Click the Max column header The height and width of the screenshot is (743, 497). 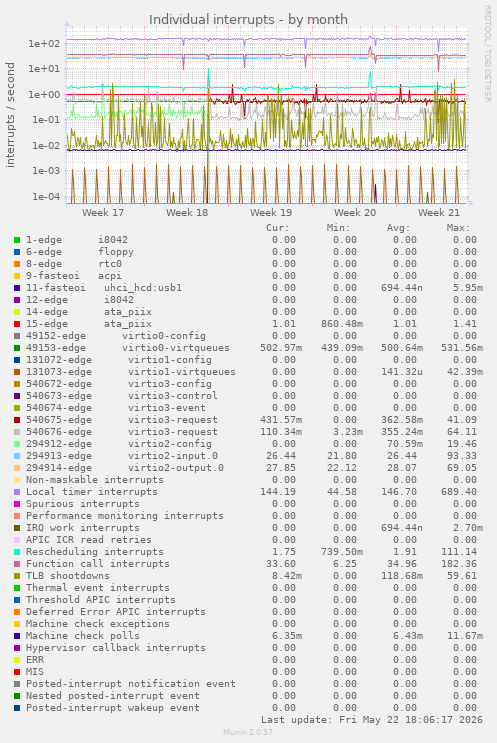(458, 228)
